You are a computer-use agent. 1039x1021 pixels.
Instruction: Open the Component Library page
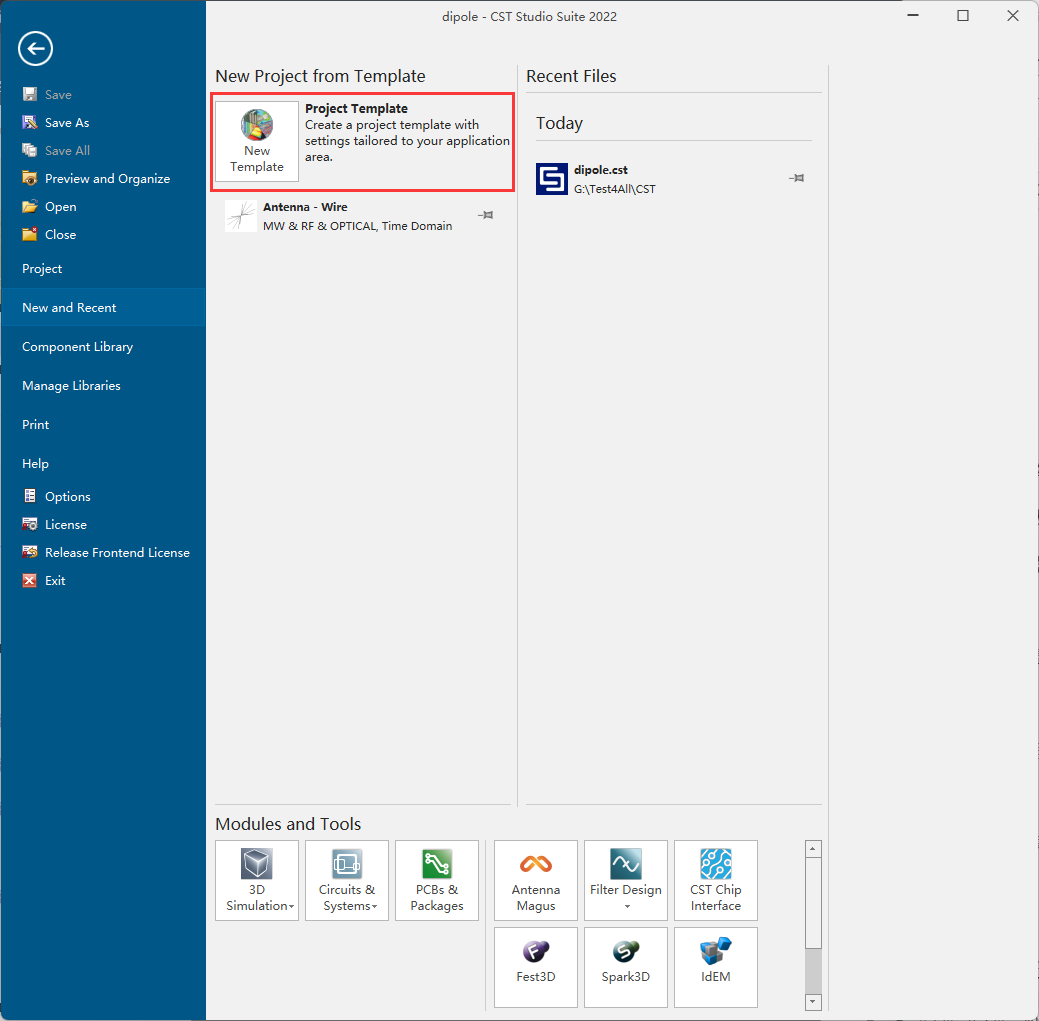click(103, 347)
